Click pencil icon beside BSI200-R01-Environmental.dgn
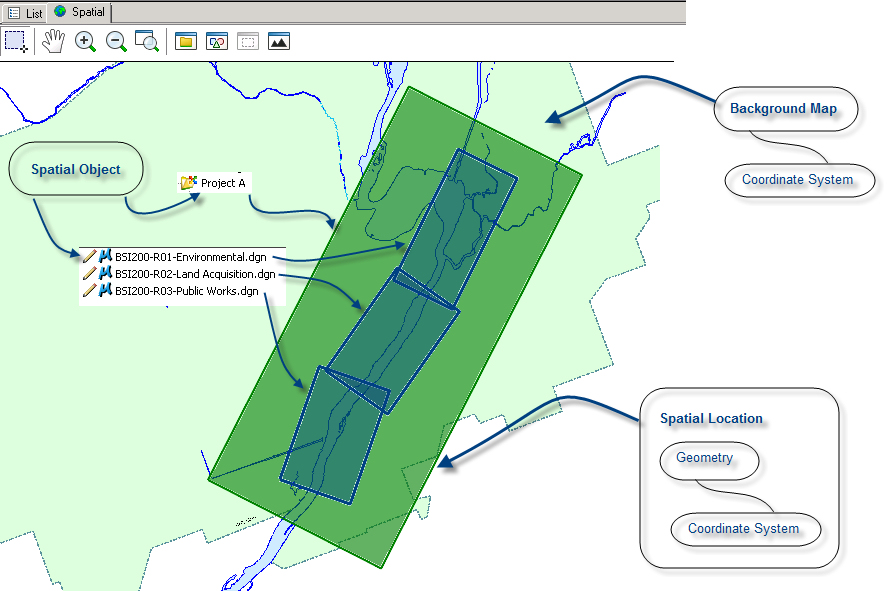The height and width of the screenshot is (591, 896). (88, 256)
